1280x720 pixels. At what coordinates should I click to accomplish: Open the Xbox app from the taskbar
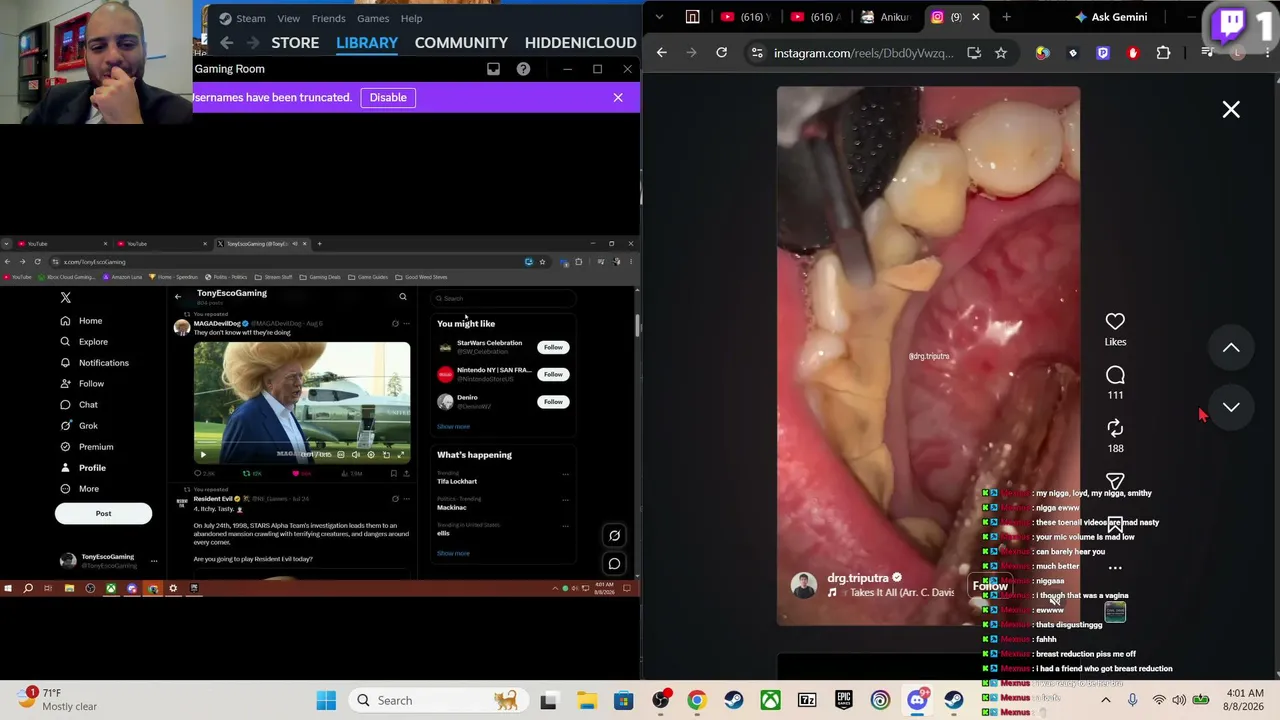click(770, 700)
